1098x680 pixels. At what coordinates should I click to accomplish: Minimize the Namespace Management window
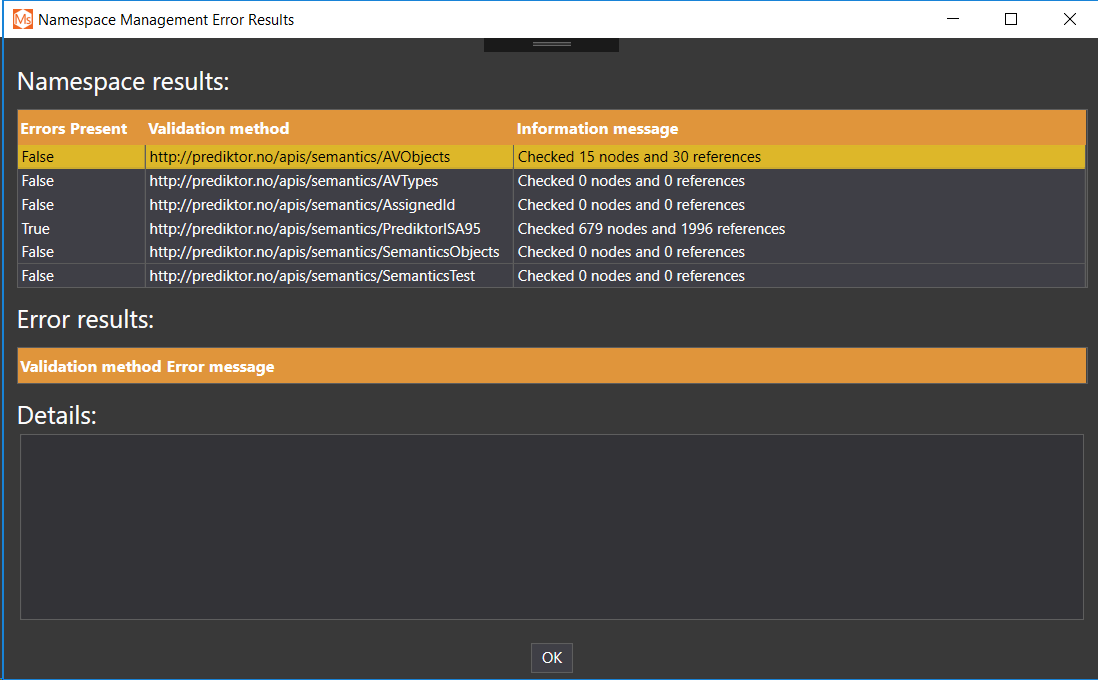point(953,19)
